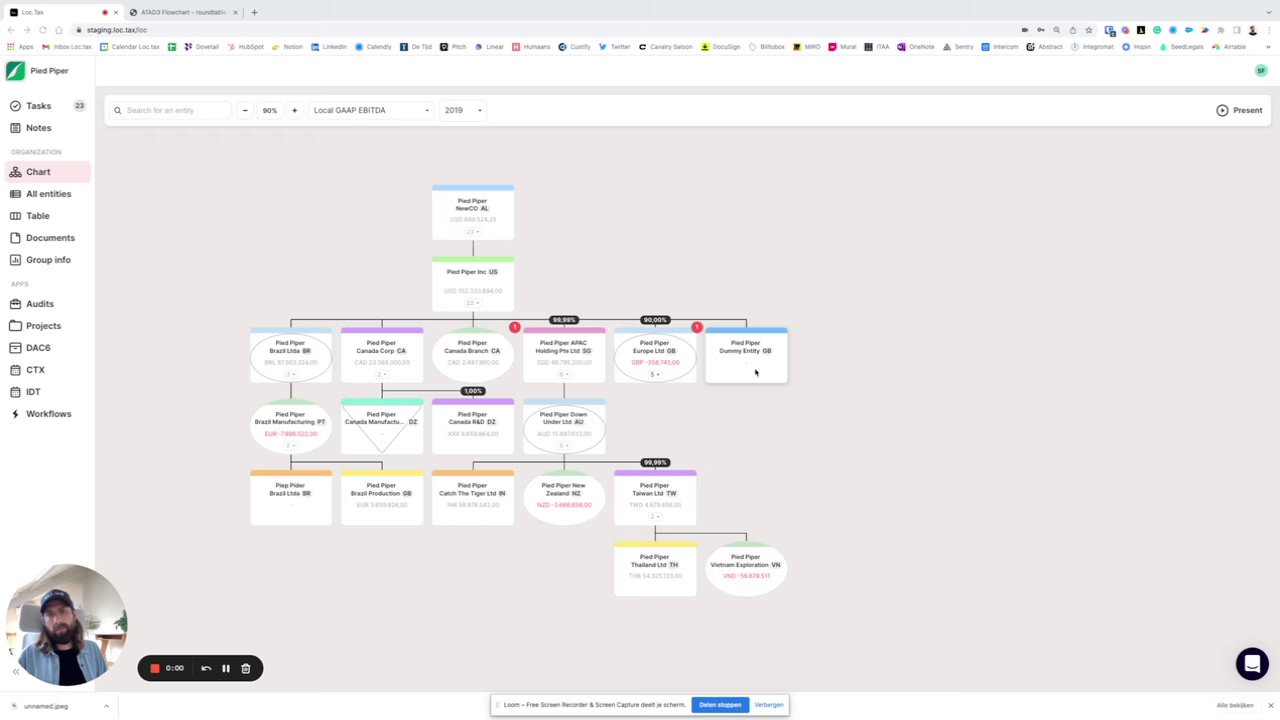Select the Canada R&D DZ entity card

pyautogui.click(x=472, y=426)
